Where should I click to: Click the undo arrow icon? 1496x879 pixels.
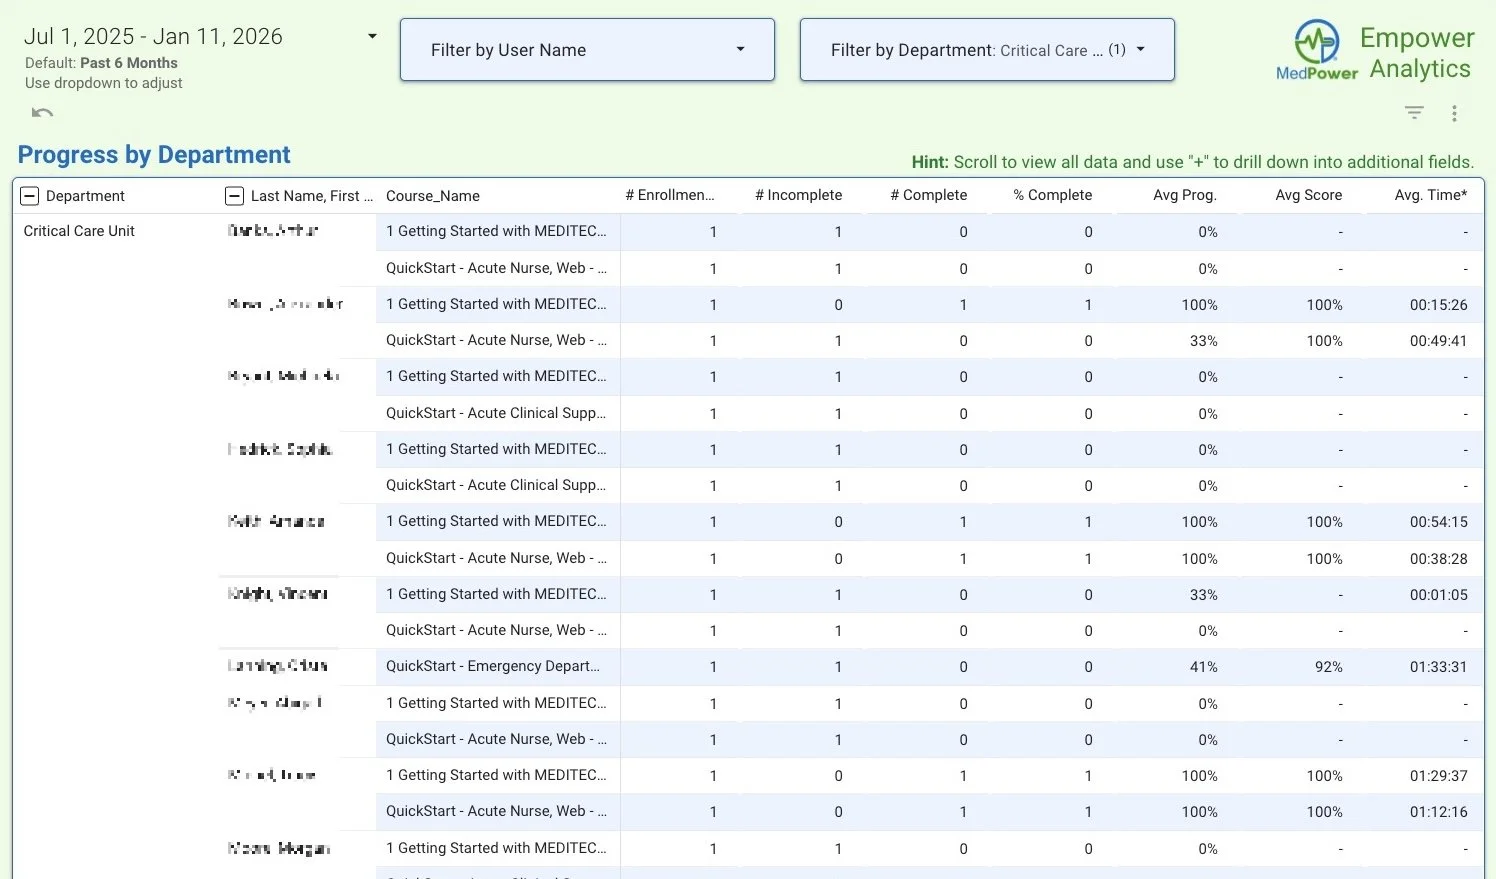(42, 112)
